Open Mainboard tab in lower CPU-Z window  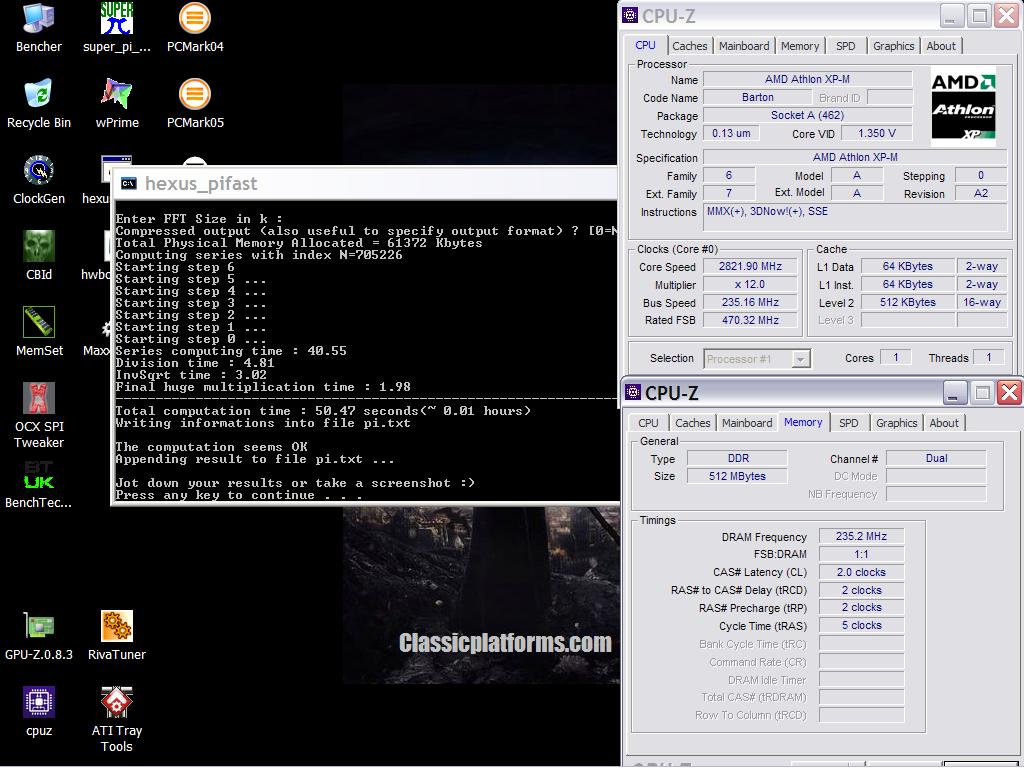[x=747, y=423]
